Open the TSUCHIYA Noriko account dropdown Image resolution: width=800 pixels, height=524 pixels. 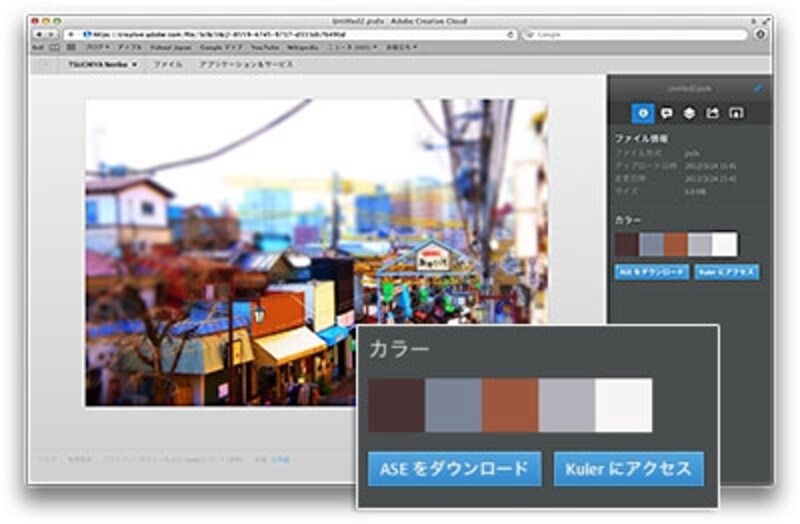point(103,65)
